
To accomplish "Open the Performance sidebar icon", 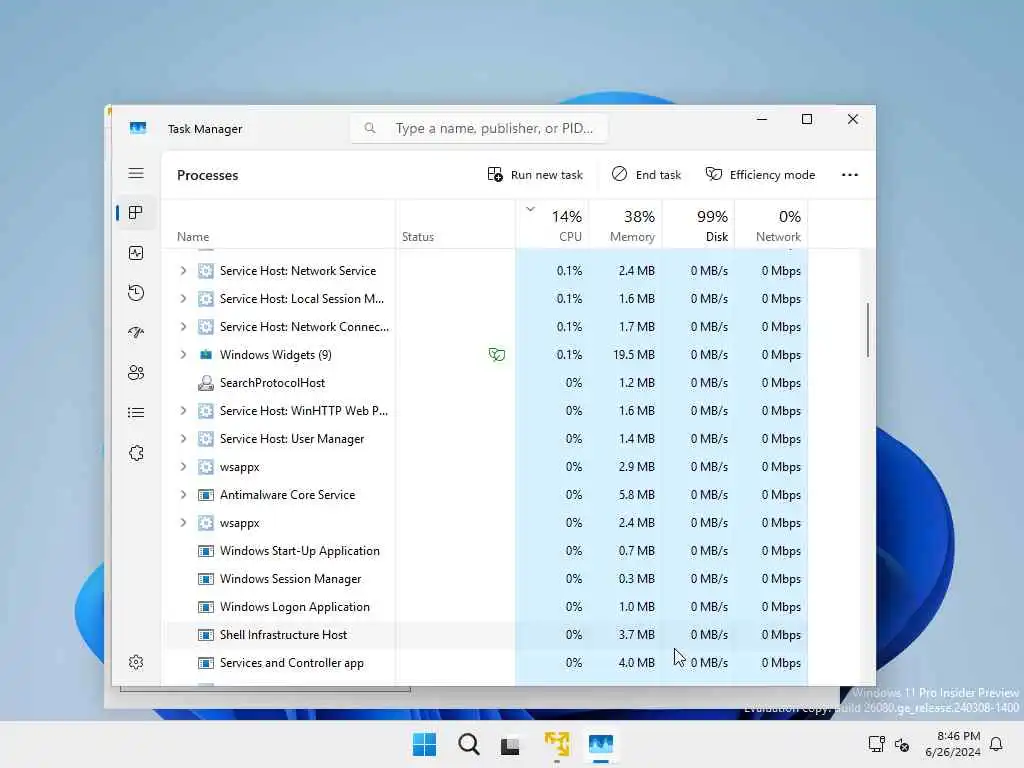I will (x=136, y=253).
